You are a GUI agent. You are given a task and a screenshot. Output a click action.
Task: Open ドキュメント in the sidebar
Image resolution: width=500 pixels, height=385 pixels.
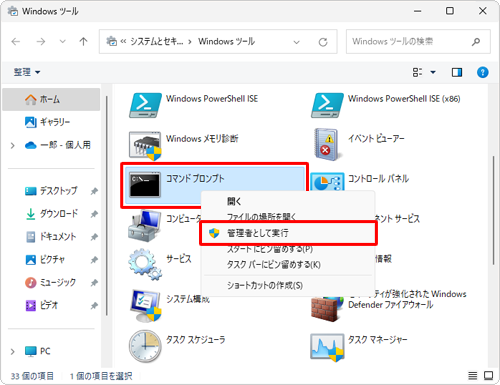click(x=51, y=237)
